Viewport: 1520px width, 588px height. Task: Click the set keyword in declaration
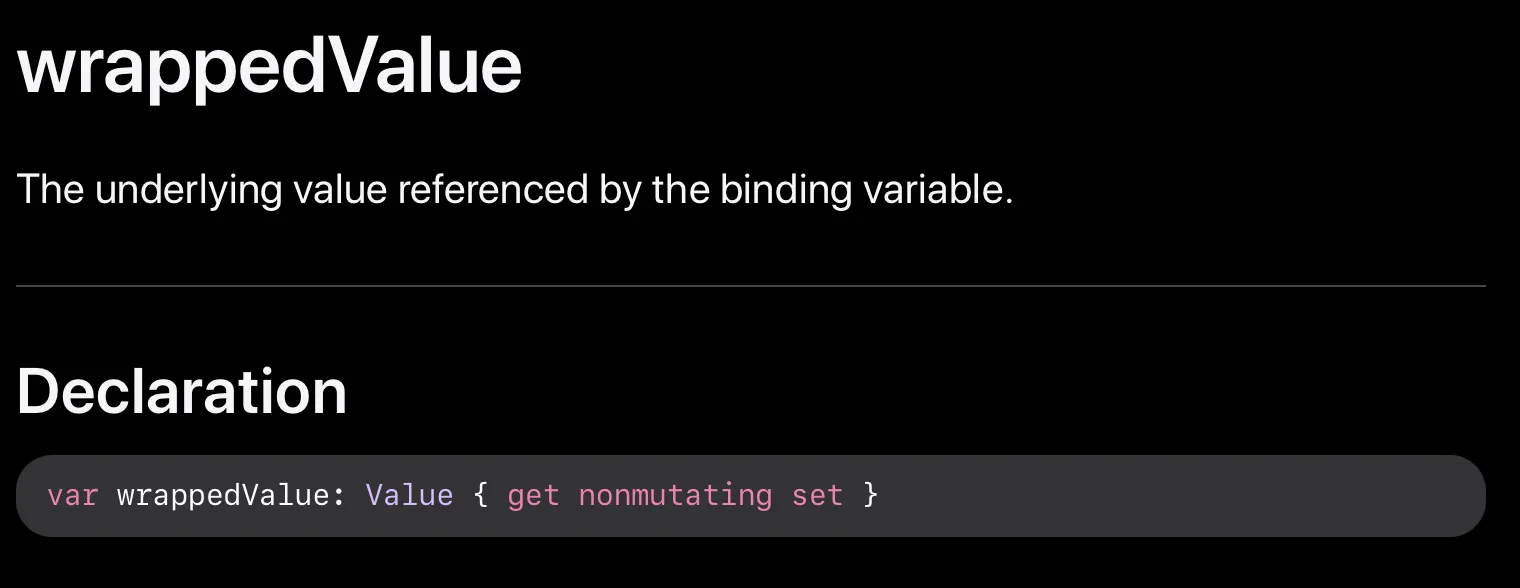coord(817,495)
